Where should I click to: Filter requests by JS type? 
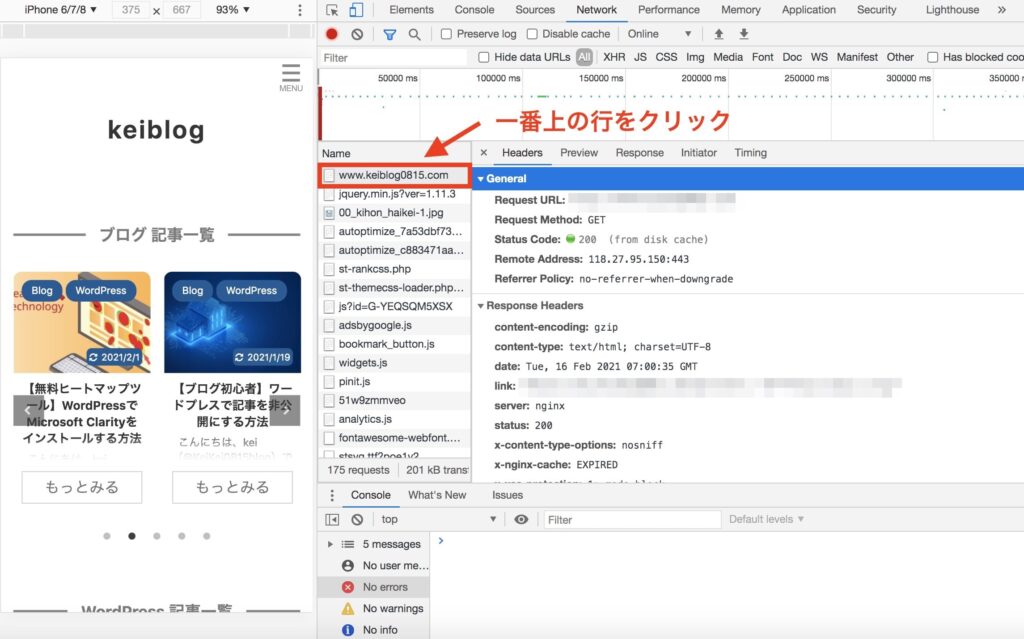point(641,57)
